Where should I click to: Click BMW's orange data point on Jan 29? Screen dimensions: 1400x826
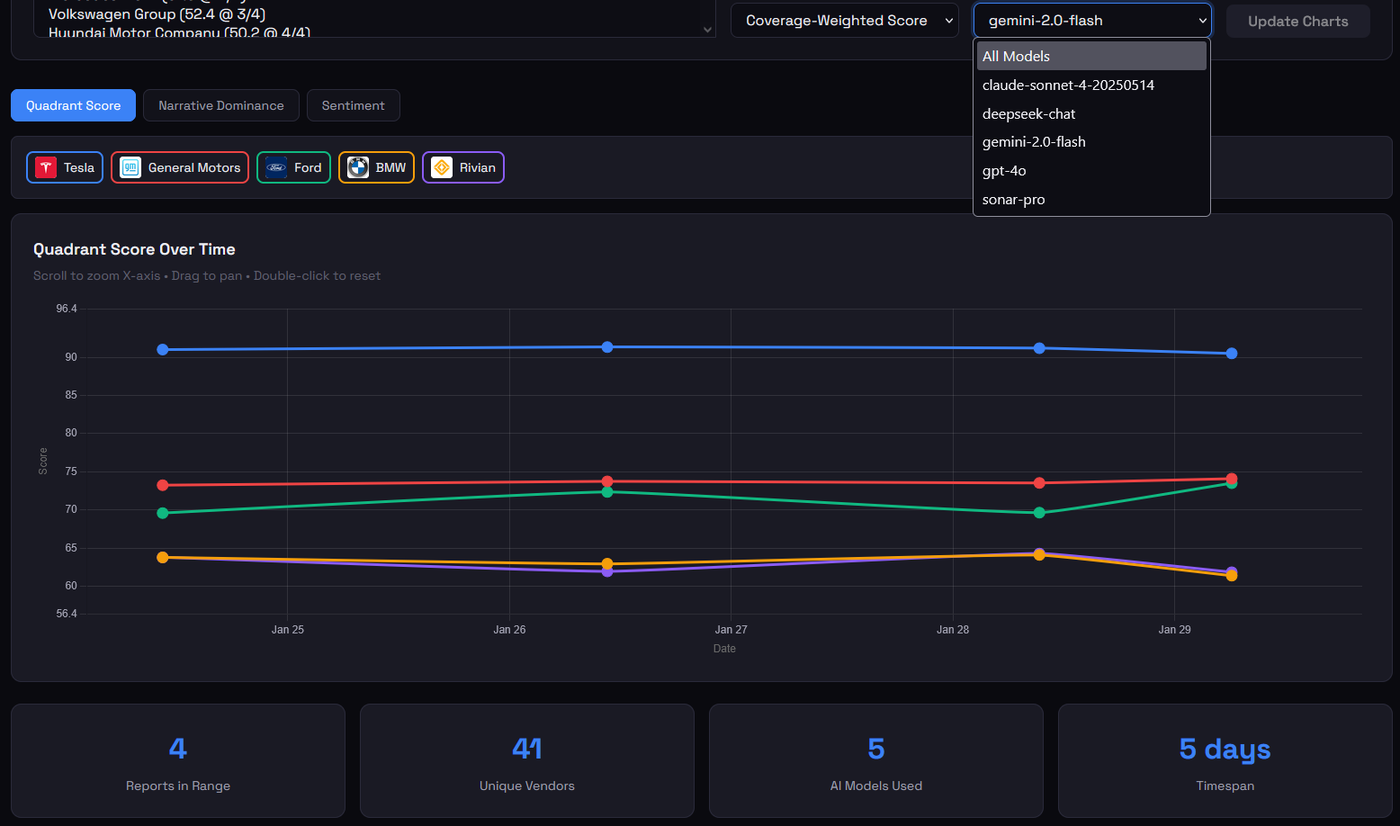[x=1232, y=575]
